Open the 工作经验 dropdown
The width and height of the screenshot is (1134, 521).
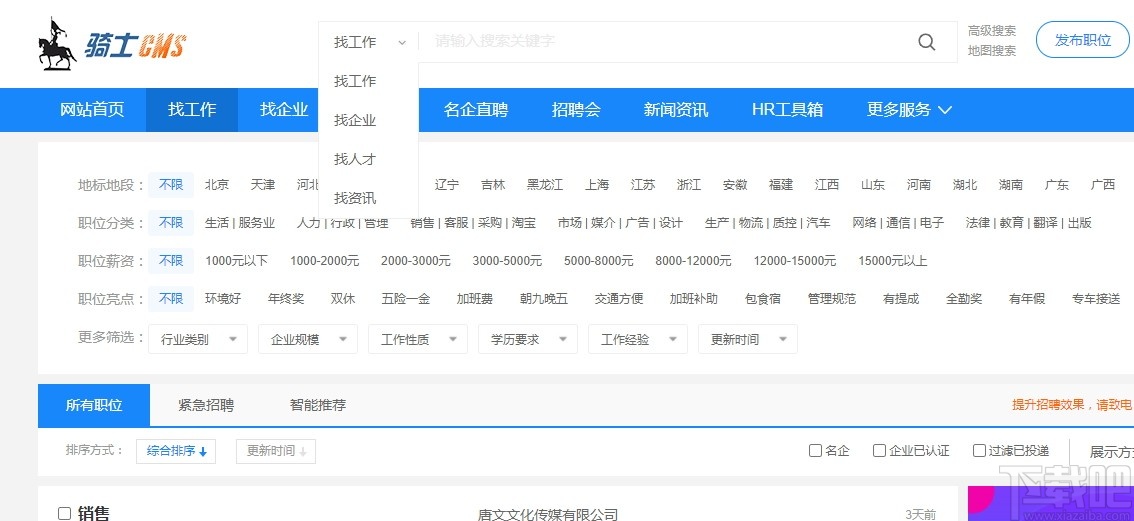pyautogui.click(x=638, y=339)
